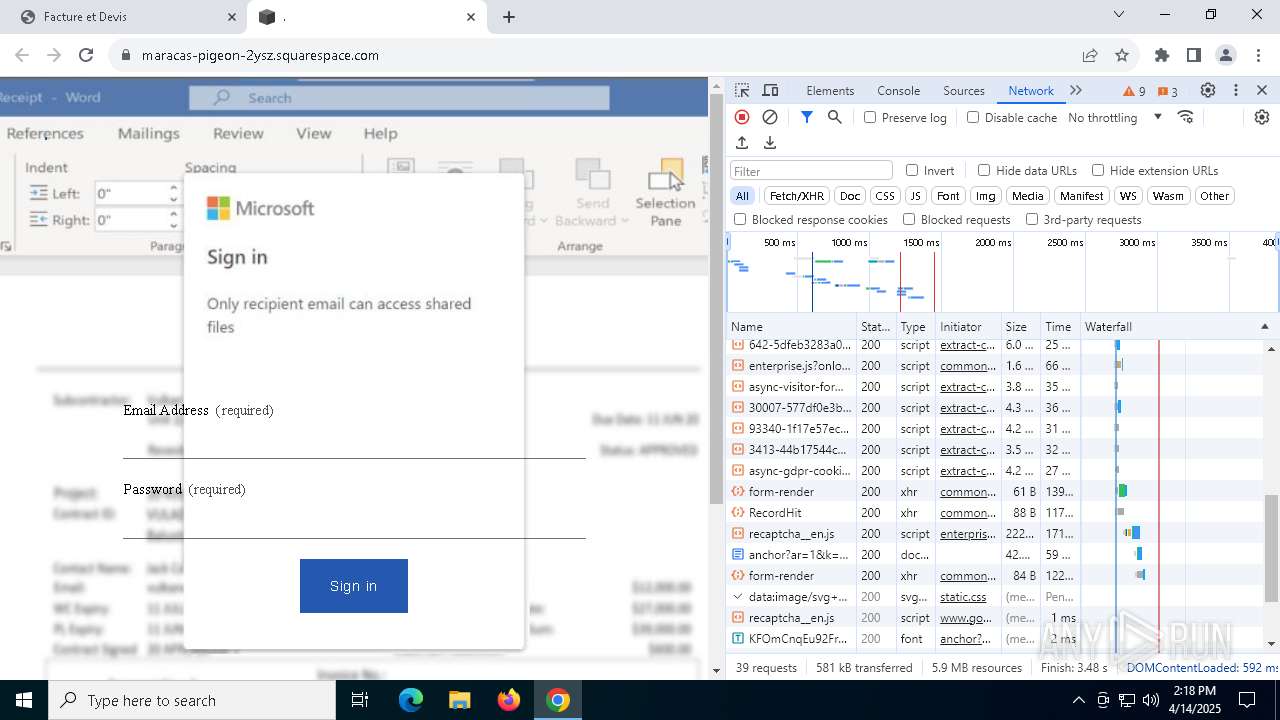Open Chrome three-dot menu
Image resolution: width=1280 pixels, height=720 pixels.
(1258, 55)
